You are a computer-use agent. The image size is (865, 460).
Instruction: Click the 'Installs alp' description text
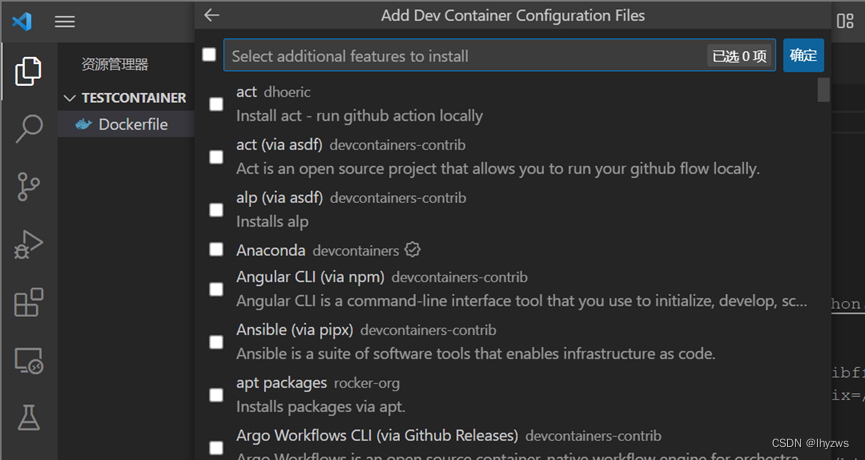[273, 222]
